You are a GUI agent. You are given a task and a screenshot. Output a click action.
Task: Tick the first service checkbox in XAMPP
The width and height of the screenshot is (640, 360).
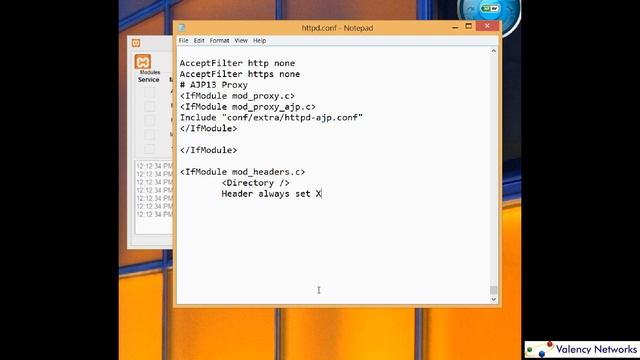pos(149,93)
